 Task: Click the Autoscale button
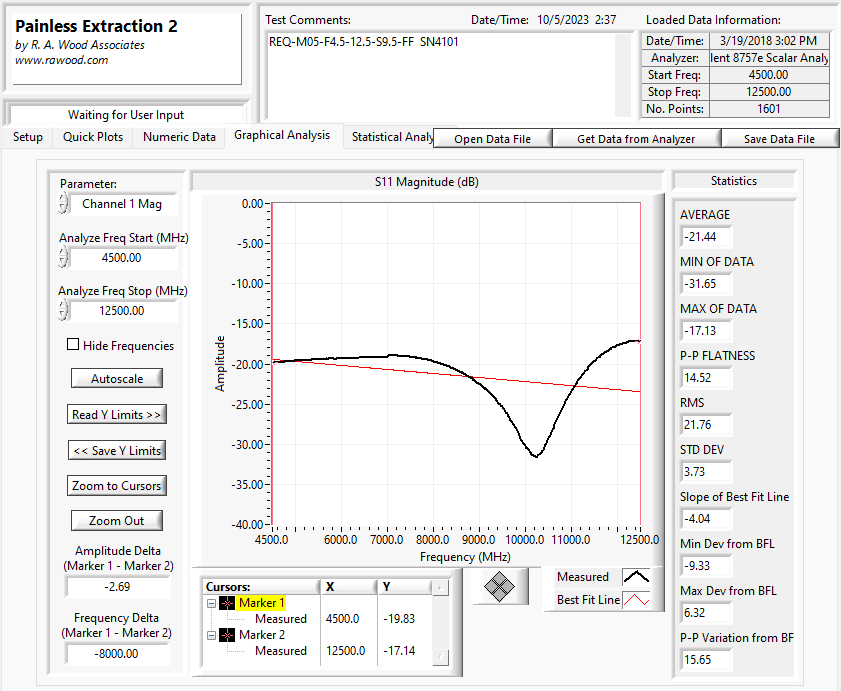click(117, 378)
